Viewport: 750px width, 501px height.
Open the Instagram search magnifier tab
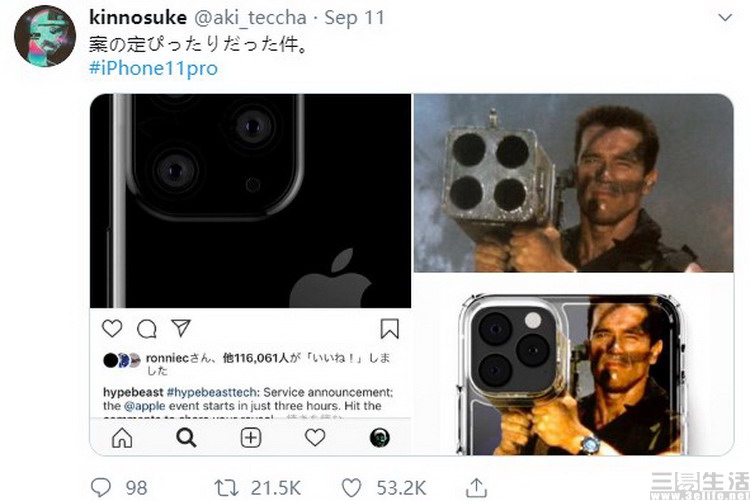tap(186, 437)
